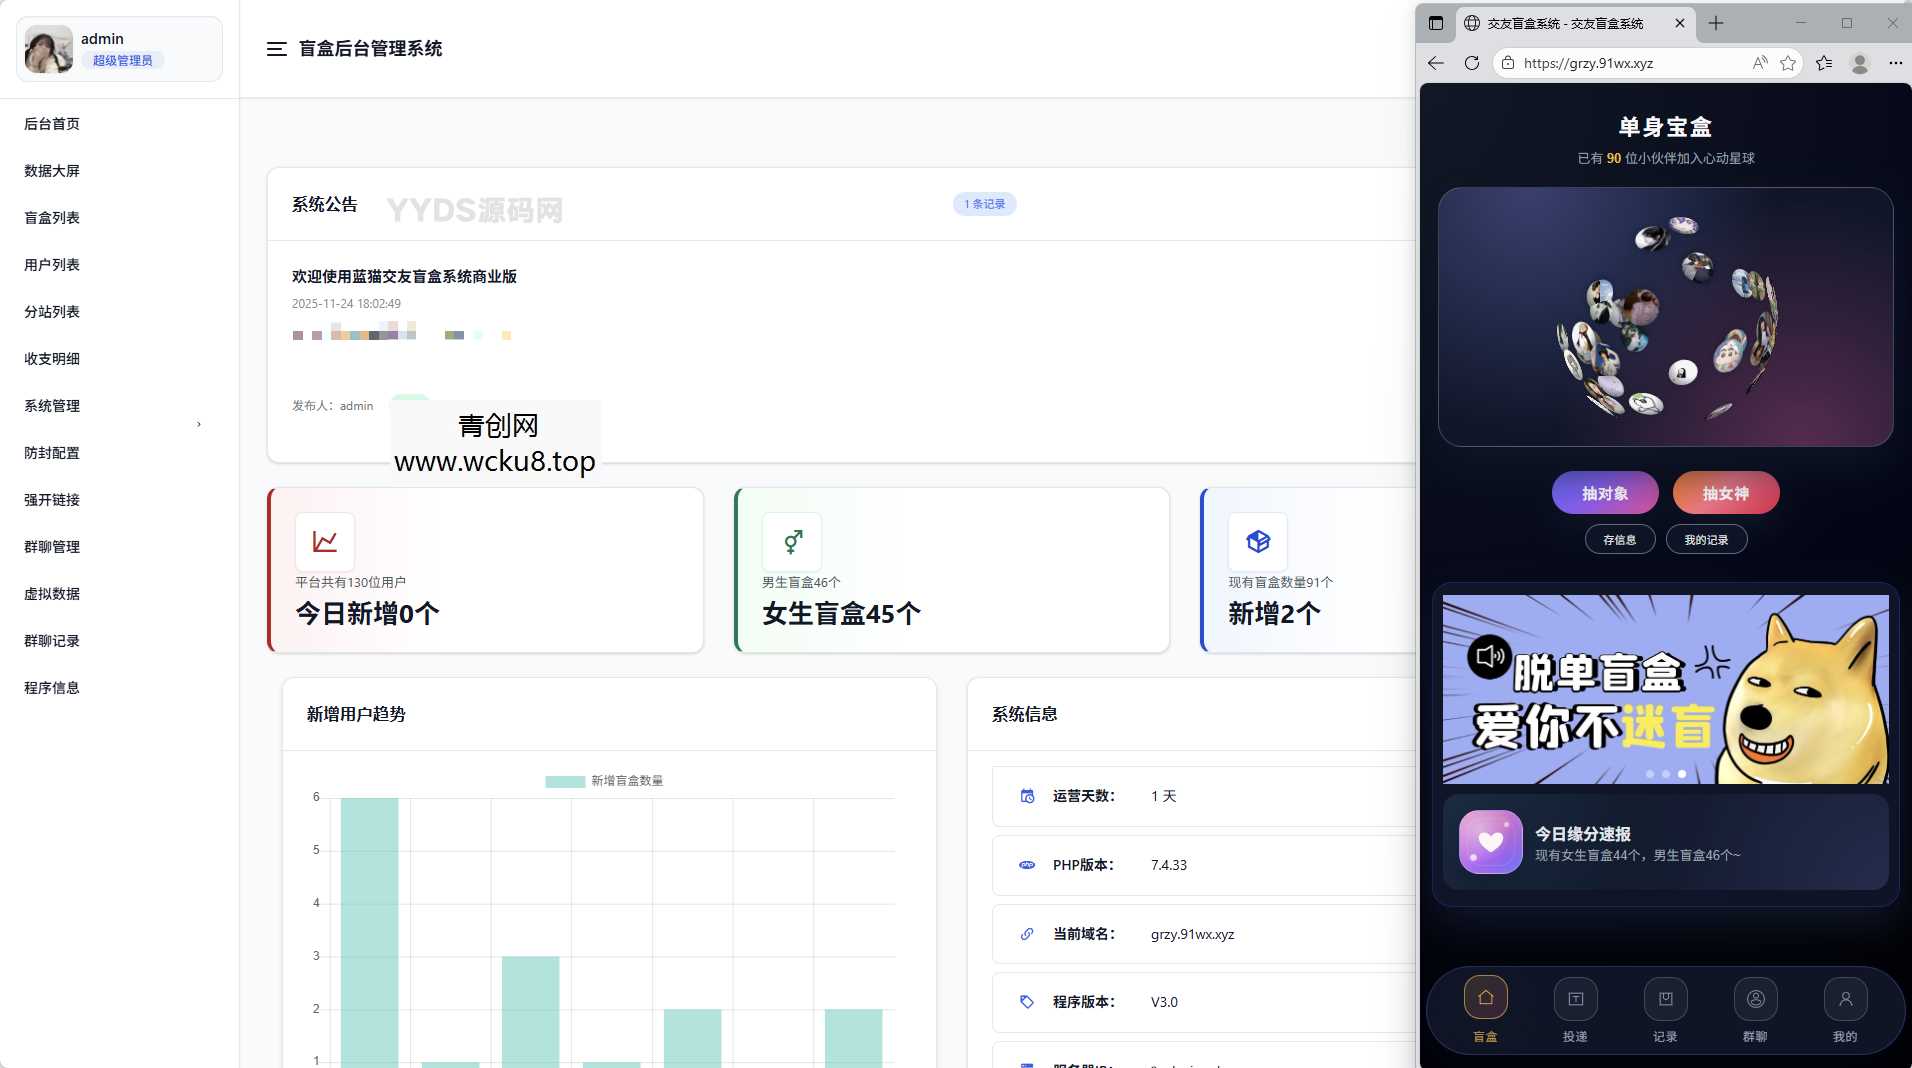Open the browser profile account menu
1912x1068 pixels.
tap(1859, 62)
